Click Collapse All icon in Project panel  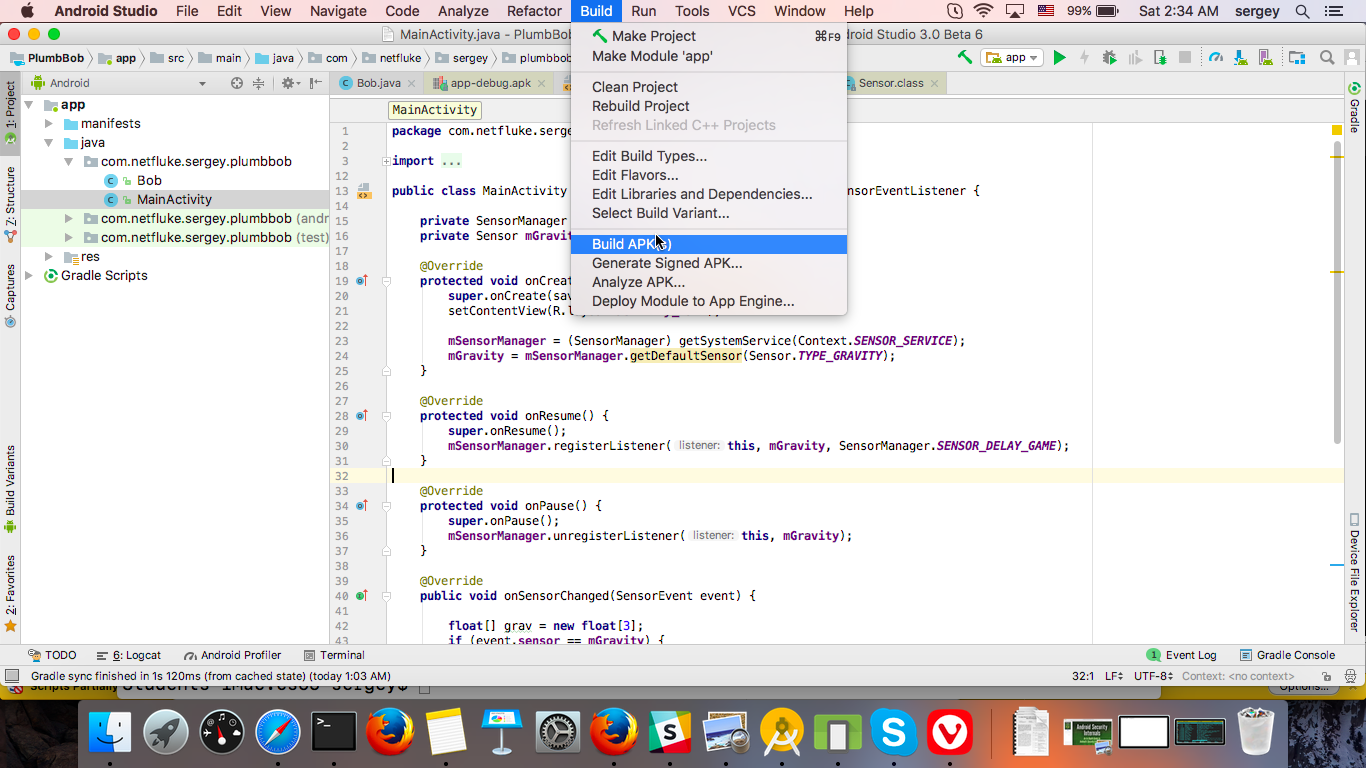click(x=259, y=83)
